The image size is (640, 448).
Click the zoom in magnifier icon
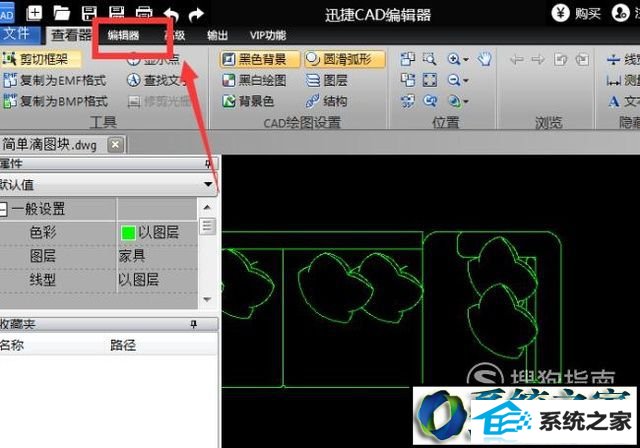pyautogui.click(x=453, y=59)
